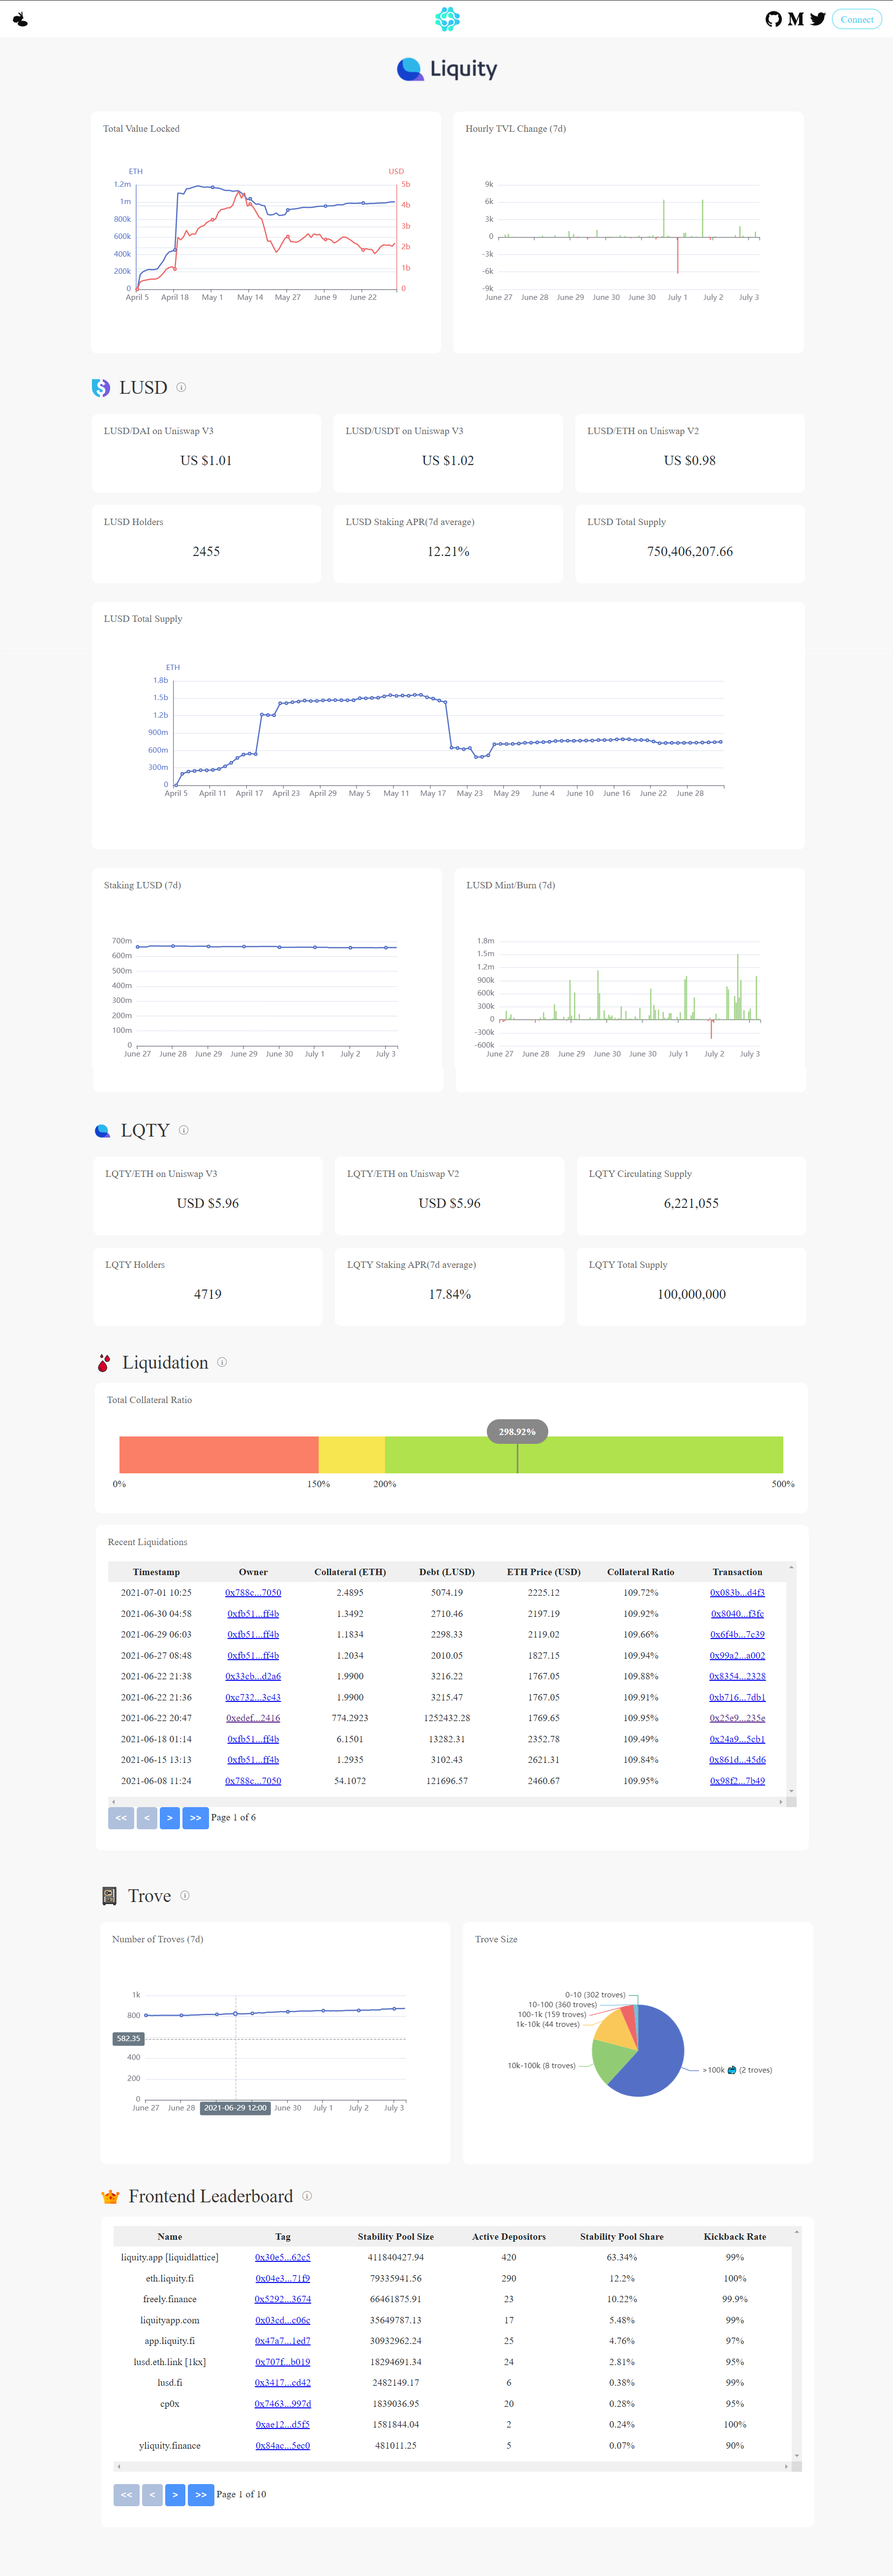Click the Frontend Leaderboard info icon

point(307,2196)
